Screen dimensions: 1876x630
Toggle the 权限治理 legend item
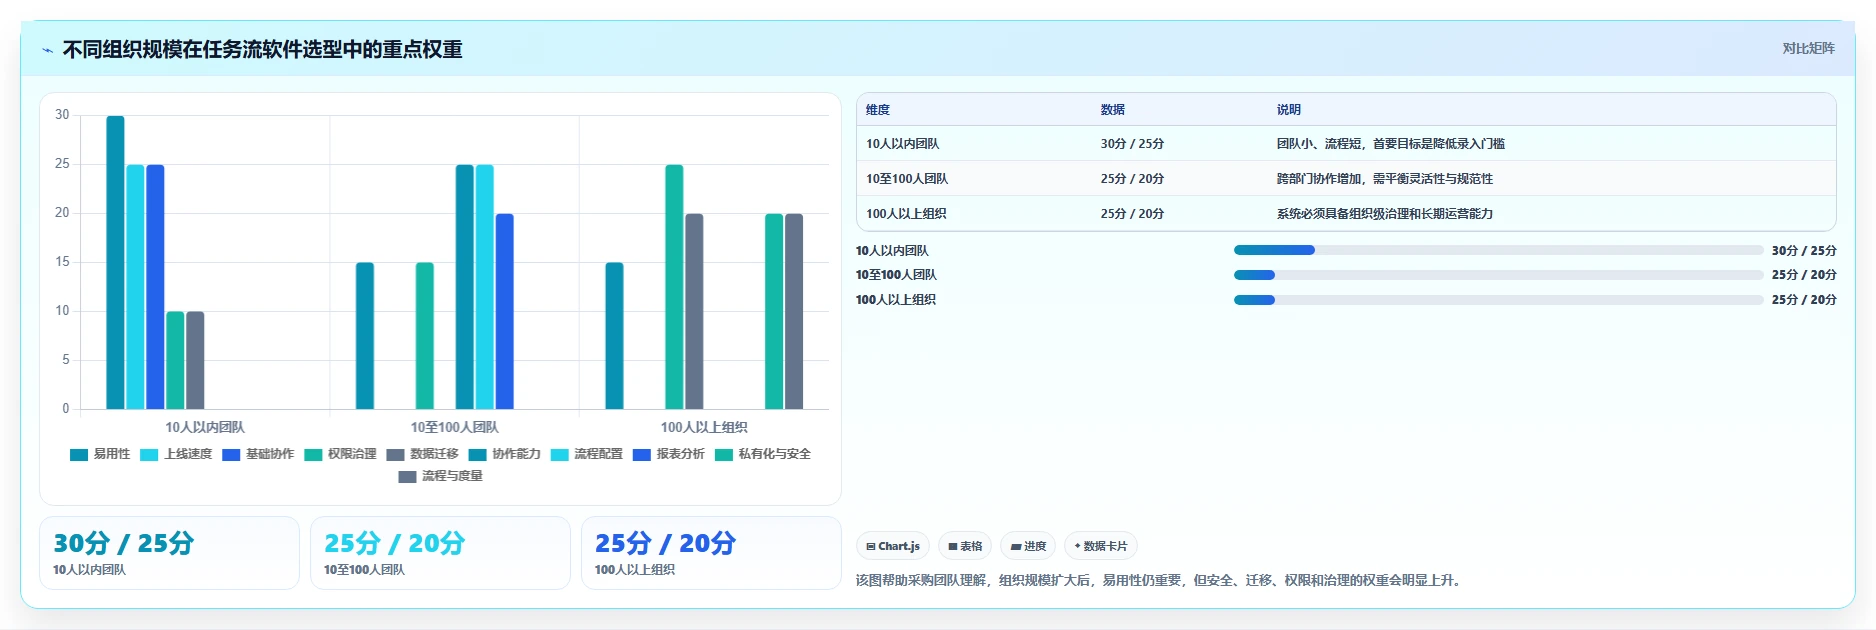[340, 454]
